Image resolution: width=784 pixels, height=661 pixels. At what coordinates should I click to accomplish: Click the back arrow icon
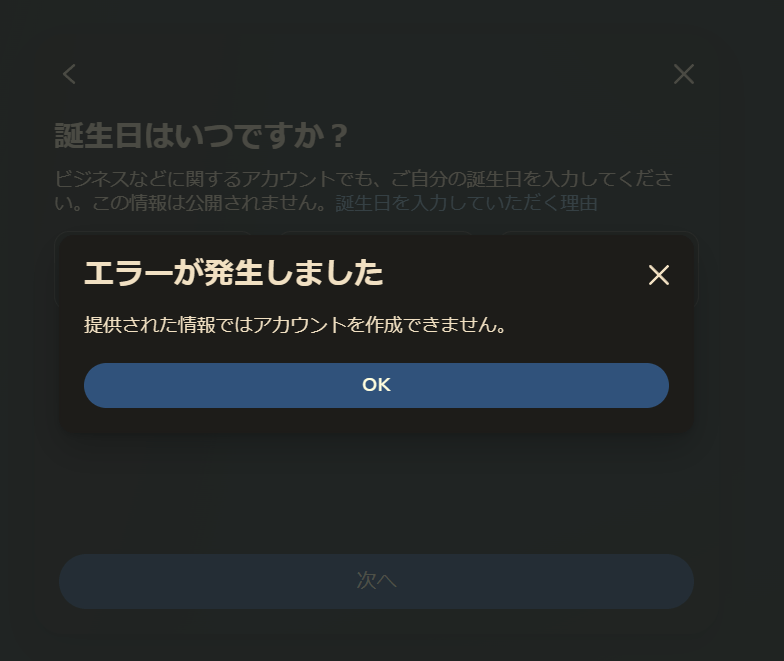[x=70, y=74]
